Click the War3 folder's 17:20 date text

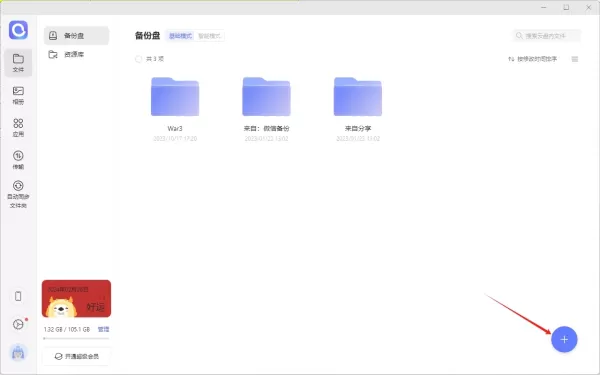pos(175,139)
